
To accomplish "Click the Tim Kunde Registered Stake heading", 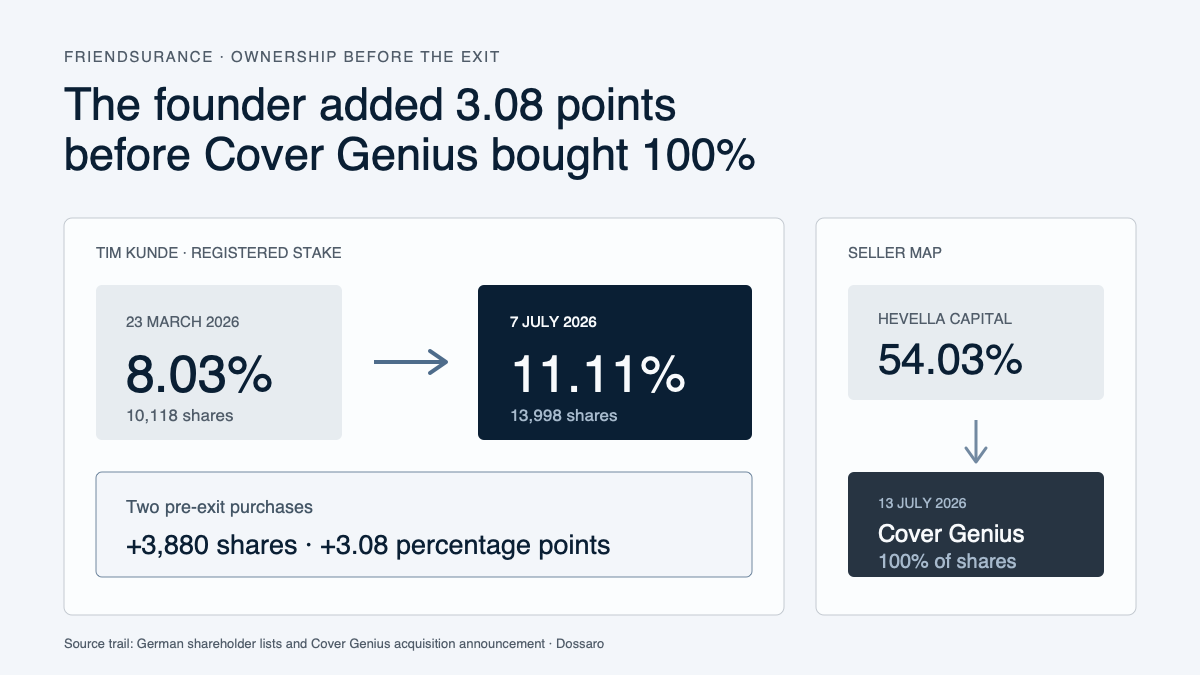I will [219, 253].
